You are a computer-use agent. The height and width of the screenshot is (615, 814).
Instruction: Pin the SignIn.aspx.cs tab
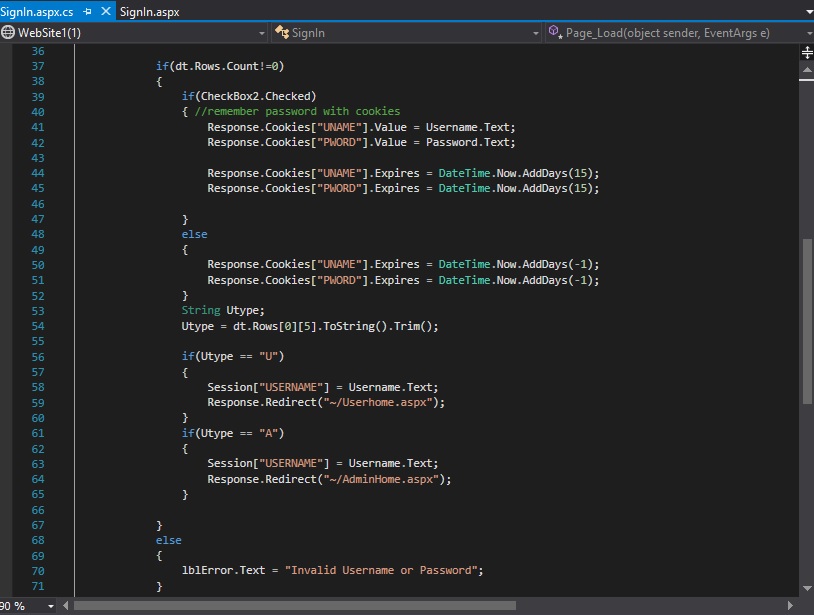(x=87, y=12)
